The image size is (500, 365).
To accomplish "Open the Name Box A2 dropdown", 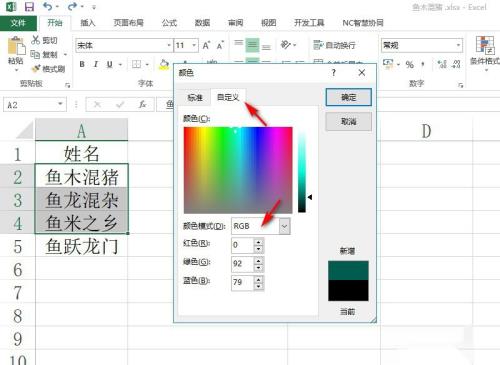I will (60, 104).
